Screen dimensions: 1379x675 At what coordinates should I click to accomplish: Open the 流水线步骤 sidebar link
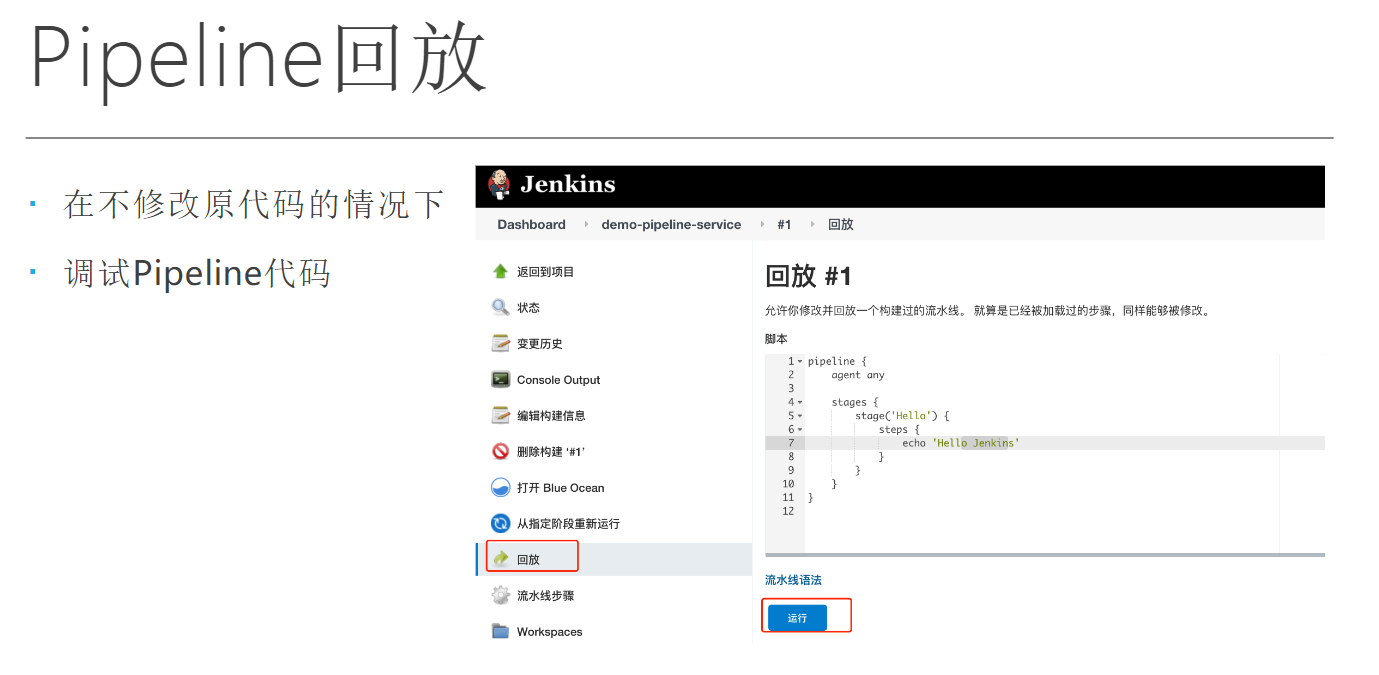pos(545,596)
